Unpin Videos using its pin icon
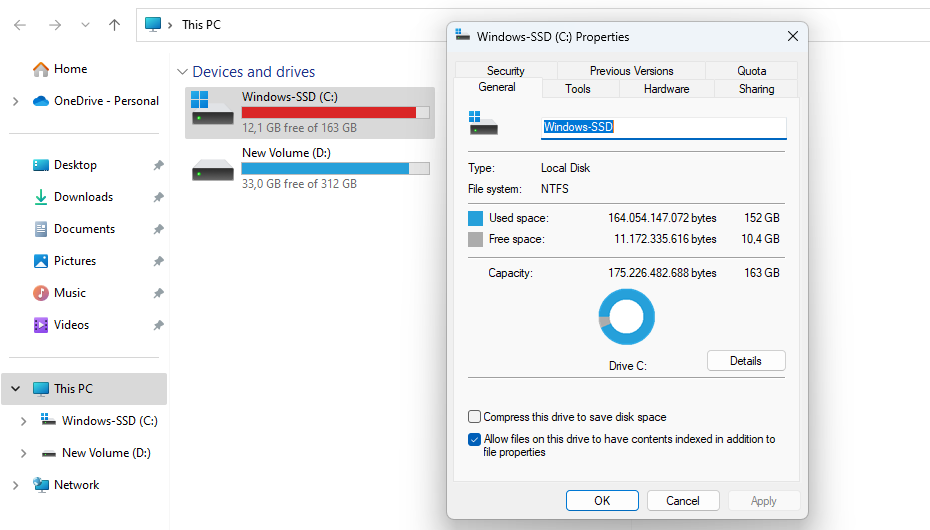 (x=158, y=325)
